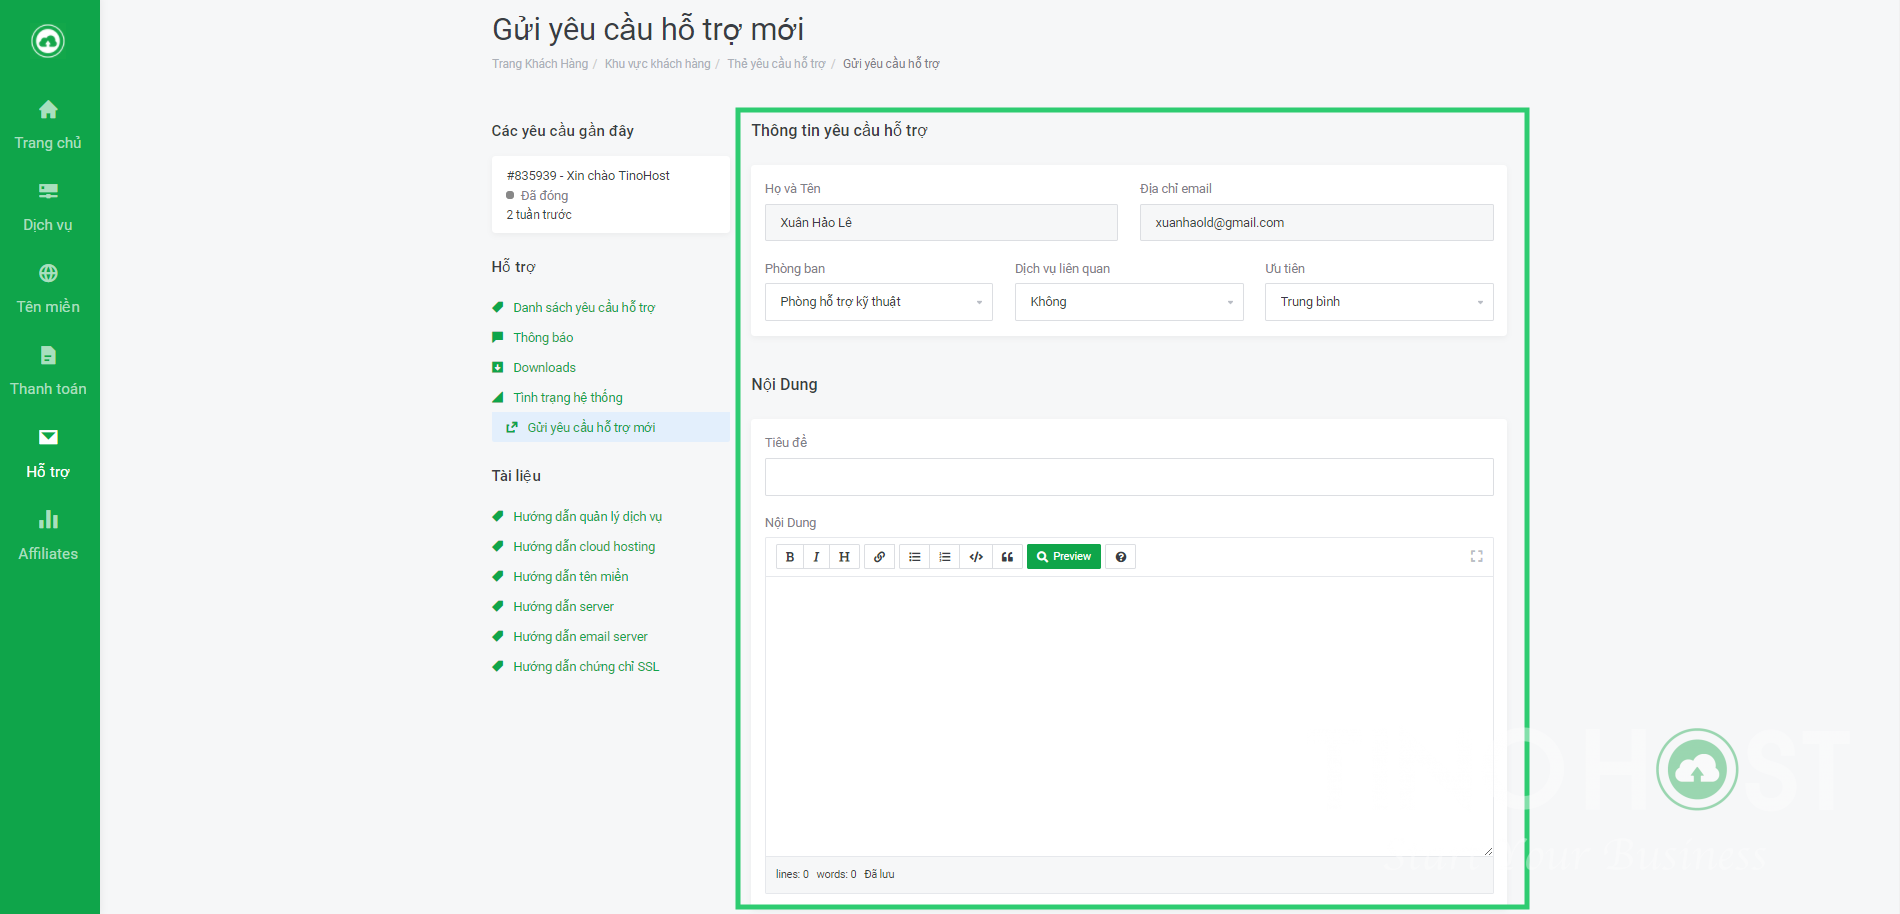Click the Đã lưu status text

[x=879, y=874]
